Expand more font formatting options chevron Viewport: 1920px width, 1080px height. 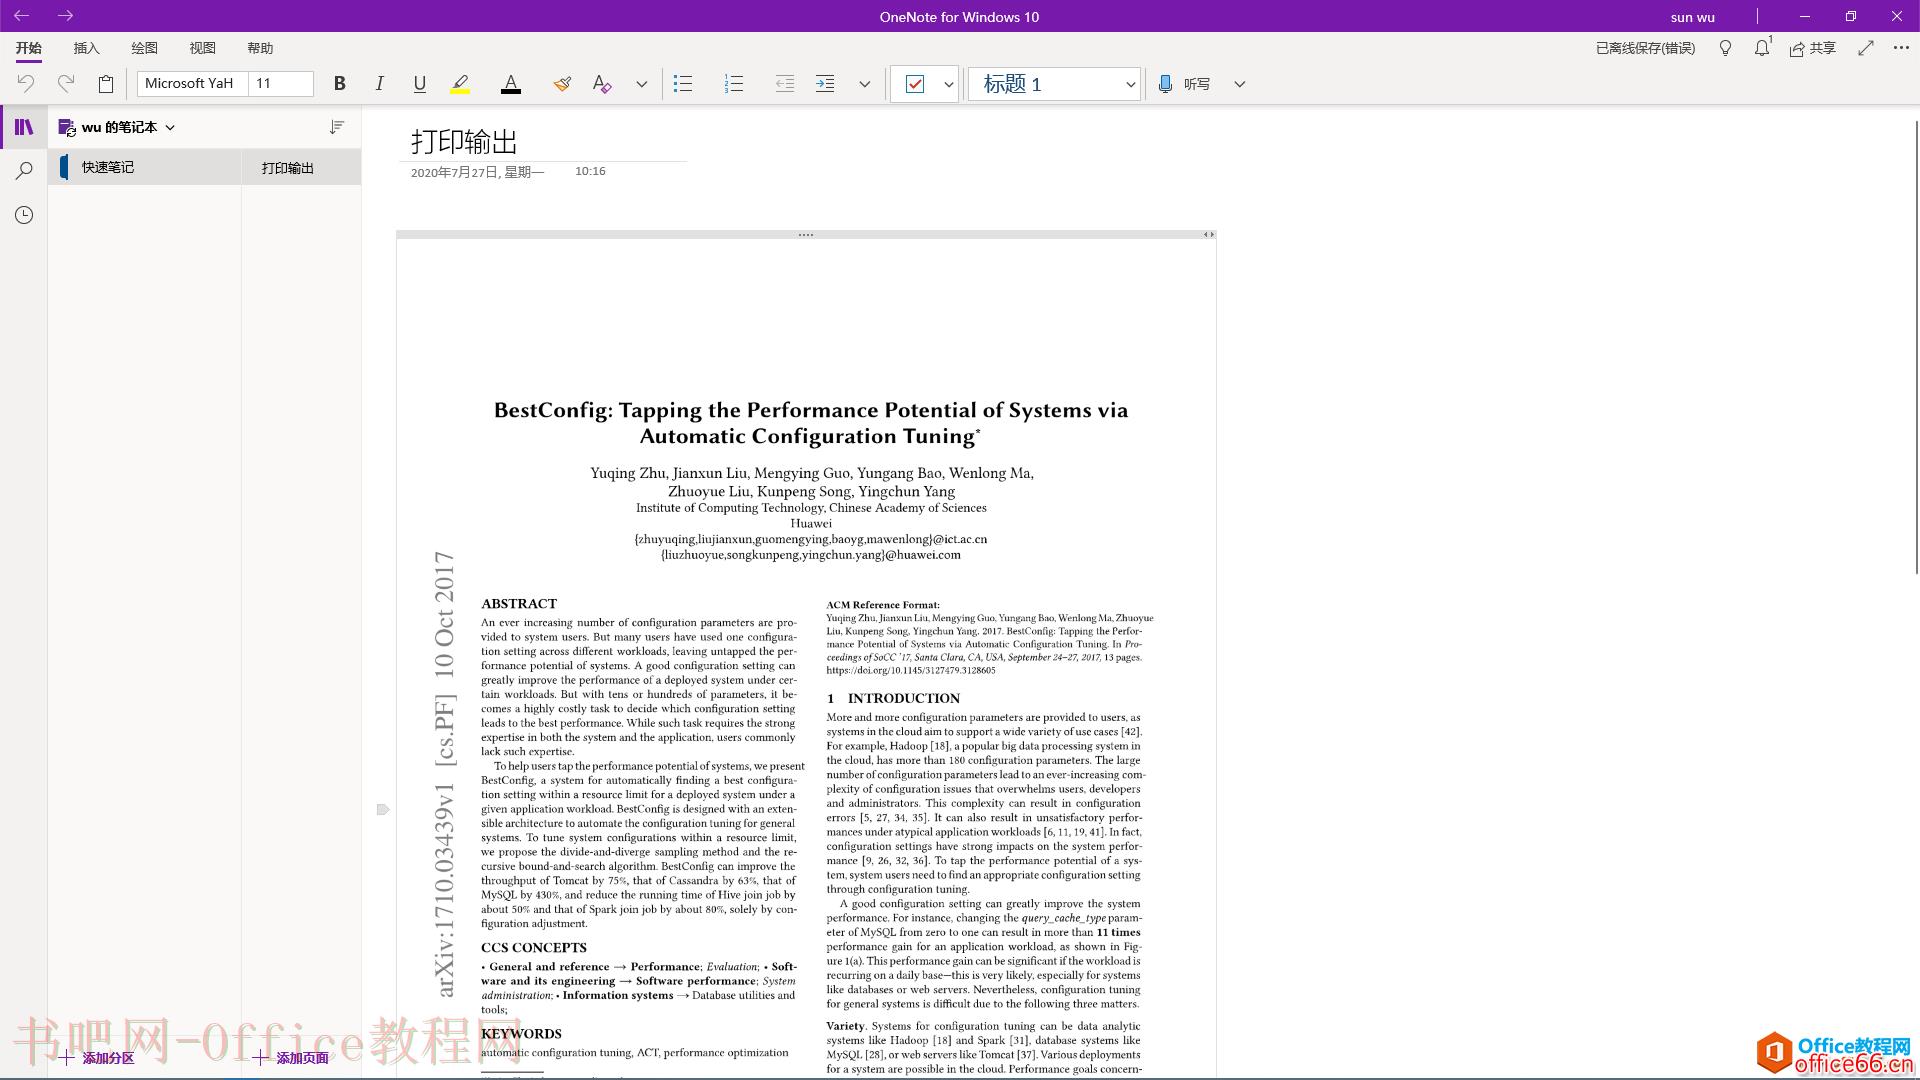point(642,84)
